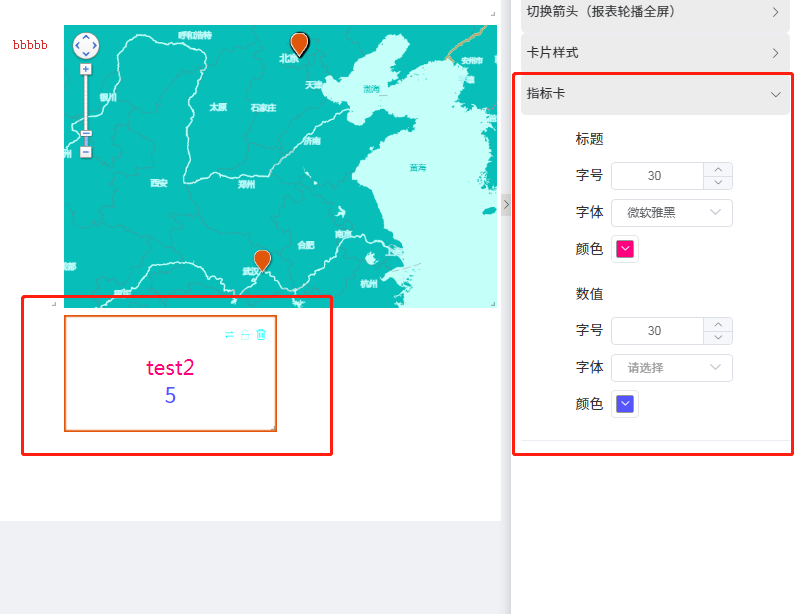Click the orange marker near 北京
The image size is (800, 614).
[299, 44]
